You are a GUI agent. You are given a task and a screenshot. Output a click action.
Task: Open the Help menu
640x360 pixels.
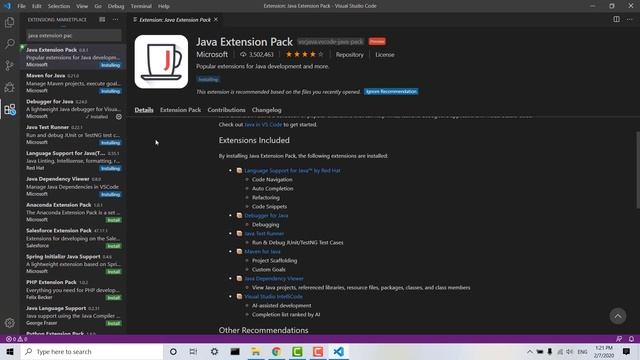click(164, 6)
